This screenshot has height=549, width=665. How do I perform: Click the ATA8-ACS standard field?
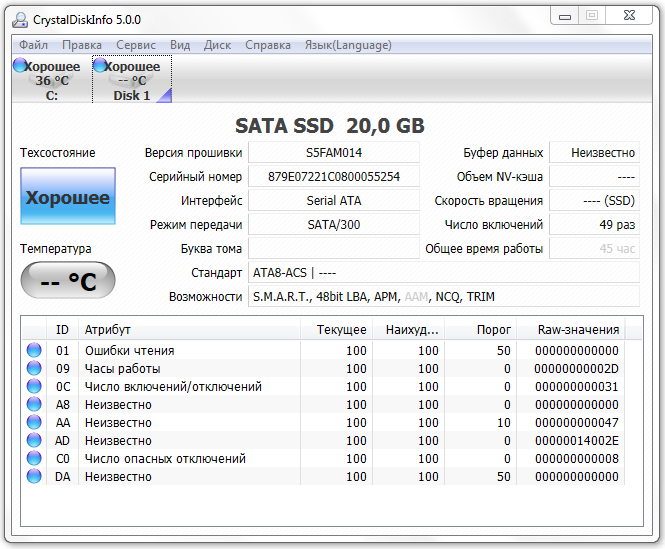tap(444, 273)
